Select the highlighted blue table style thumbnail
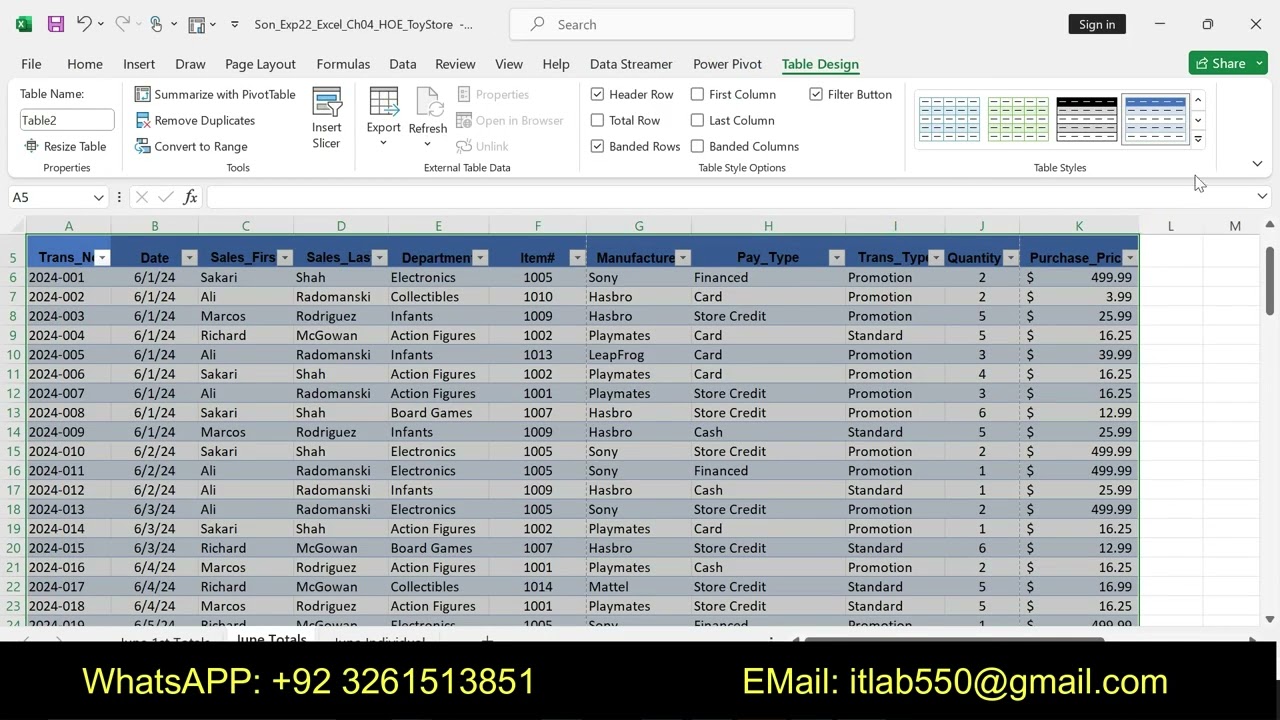This screenshot has width=1280, height=720. click(1155, 119)
